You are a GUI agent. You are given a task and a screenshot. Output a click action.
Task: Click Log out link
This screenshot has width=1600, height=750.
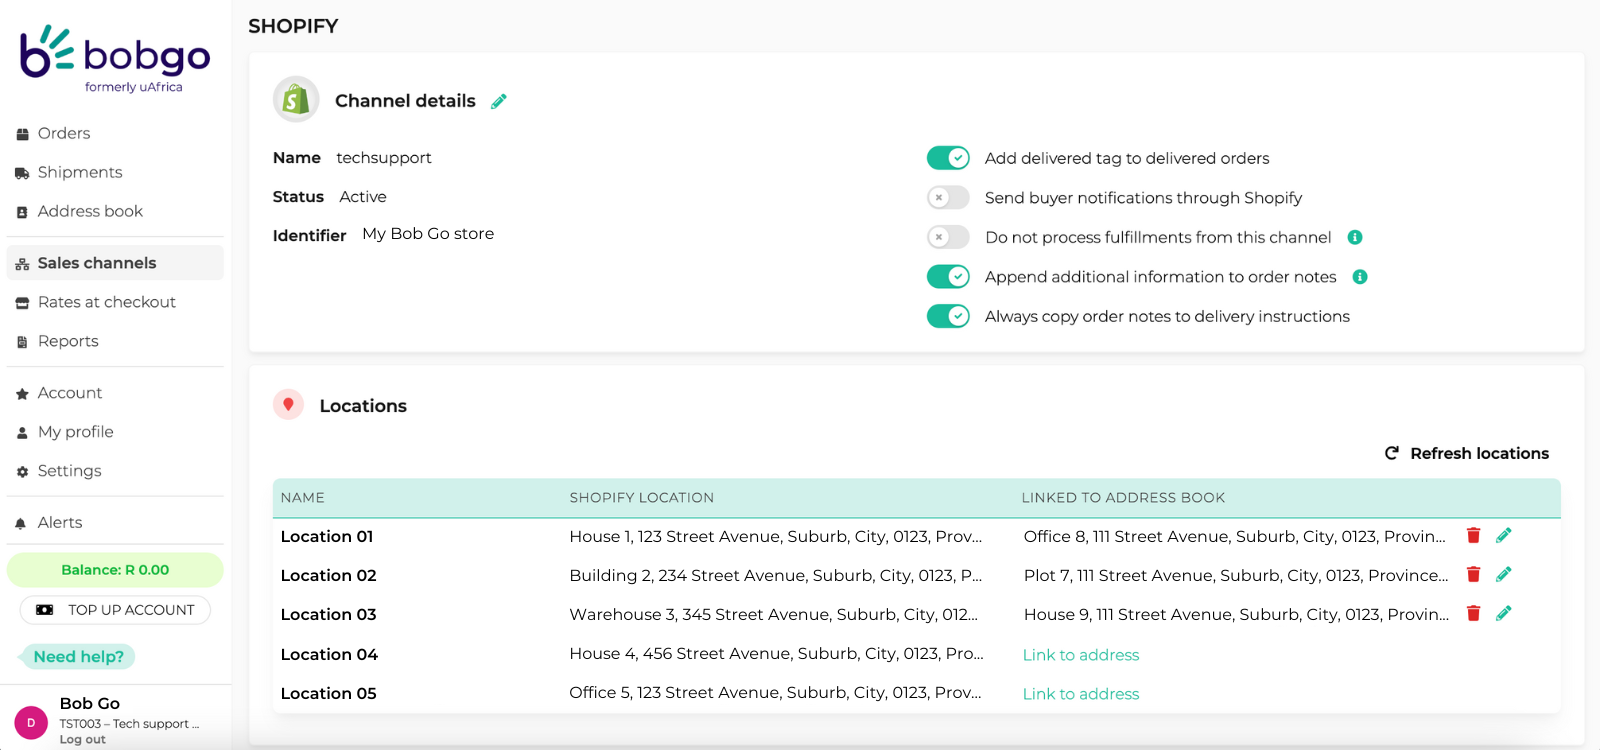pyautogui.click(x=82, y=740)
